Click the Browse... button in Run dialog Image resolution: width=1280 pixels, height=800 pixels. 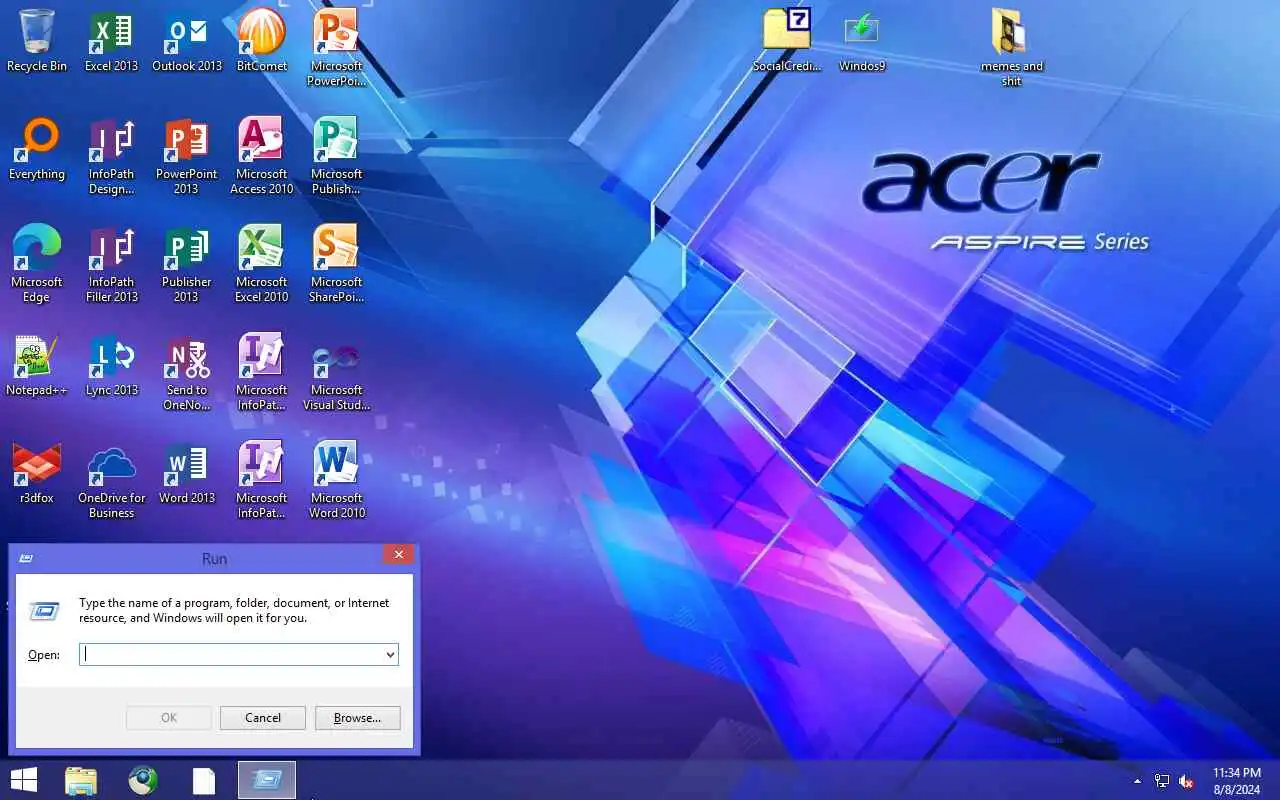(357, 718)
